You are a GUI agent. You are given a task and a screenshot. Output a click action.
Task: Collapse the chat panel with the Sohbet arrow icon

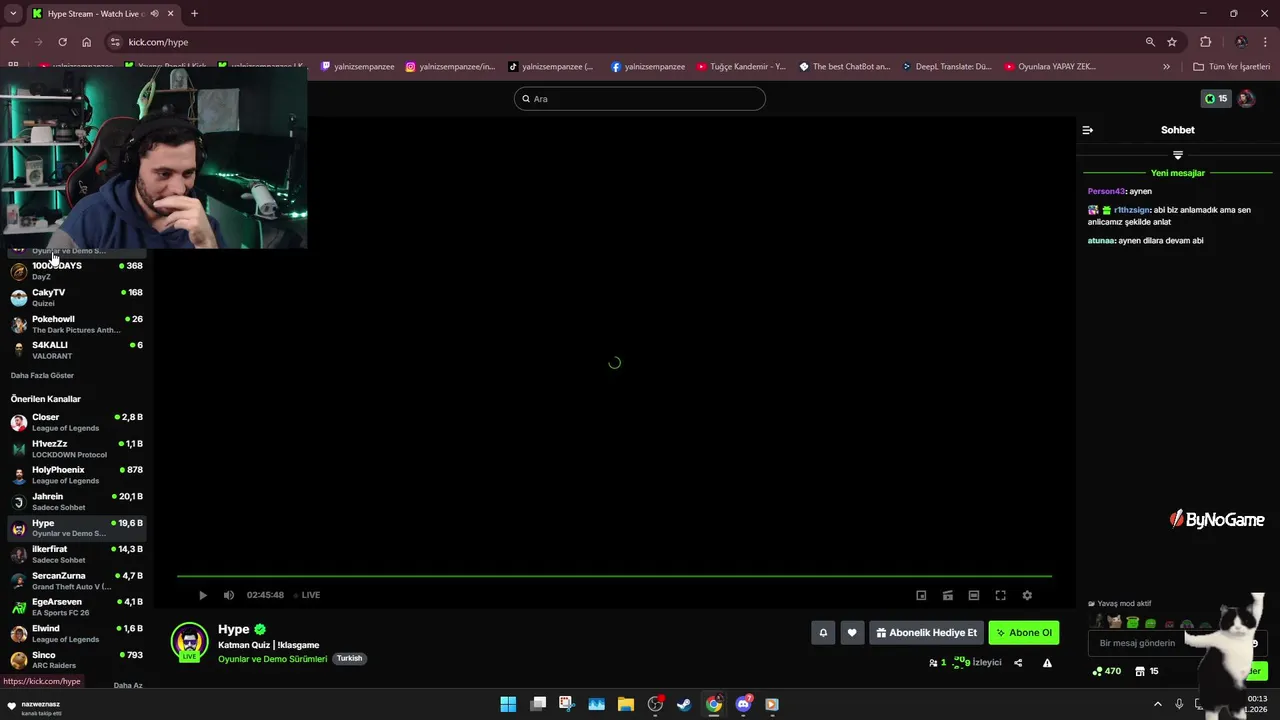pyautogui.click(x=1088, y=130)
